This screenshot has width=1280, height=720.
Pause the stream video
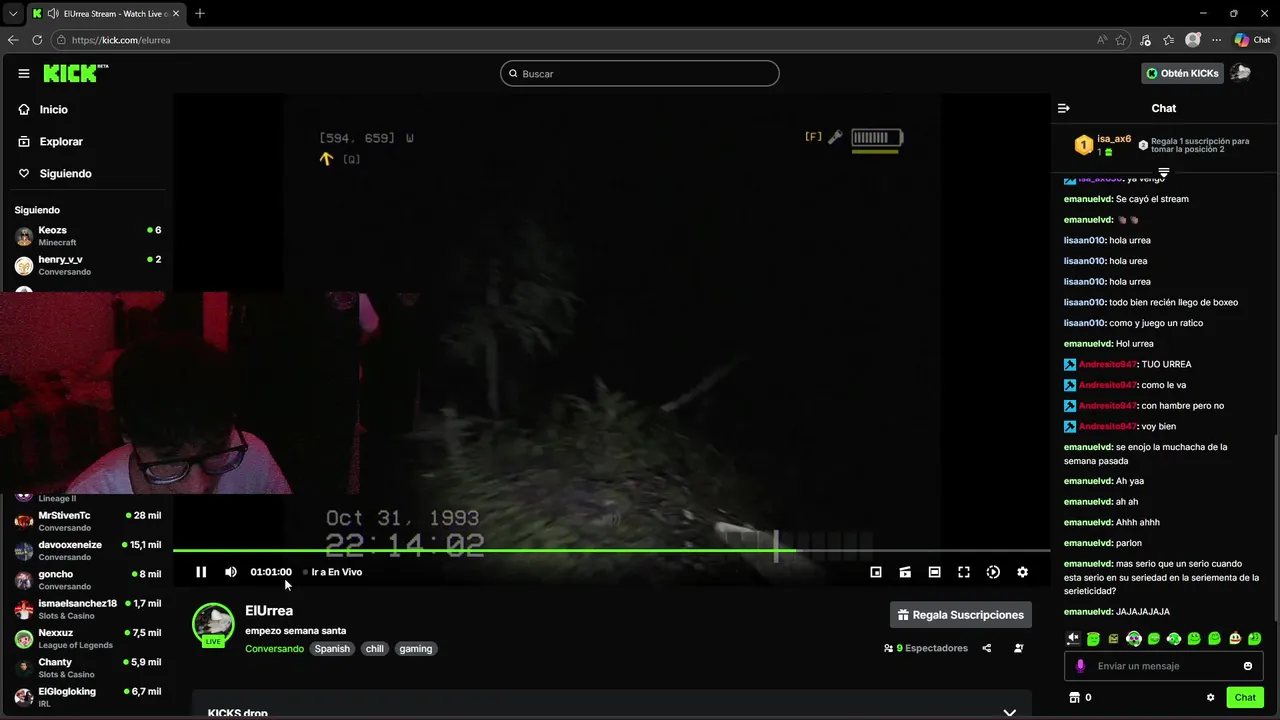tap(201, 572)
